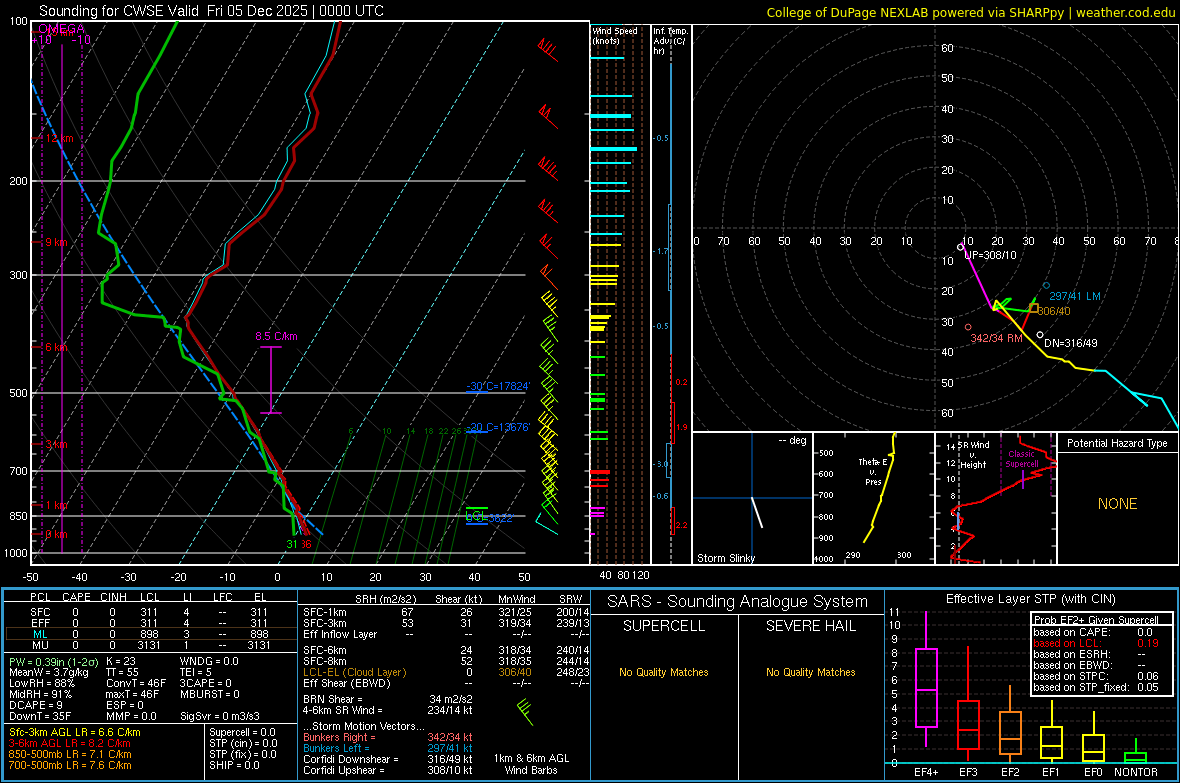Click the 'based on STPC: 0.06' line
1180x783 pixels.
[x=1096, y=676]
